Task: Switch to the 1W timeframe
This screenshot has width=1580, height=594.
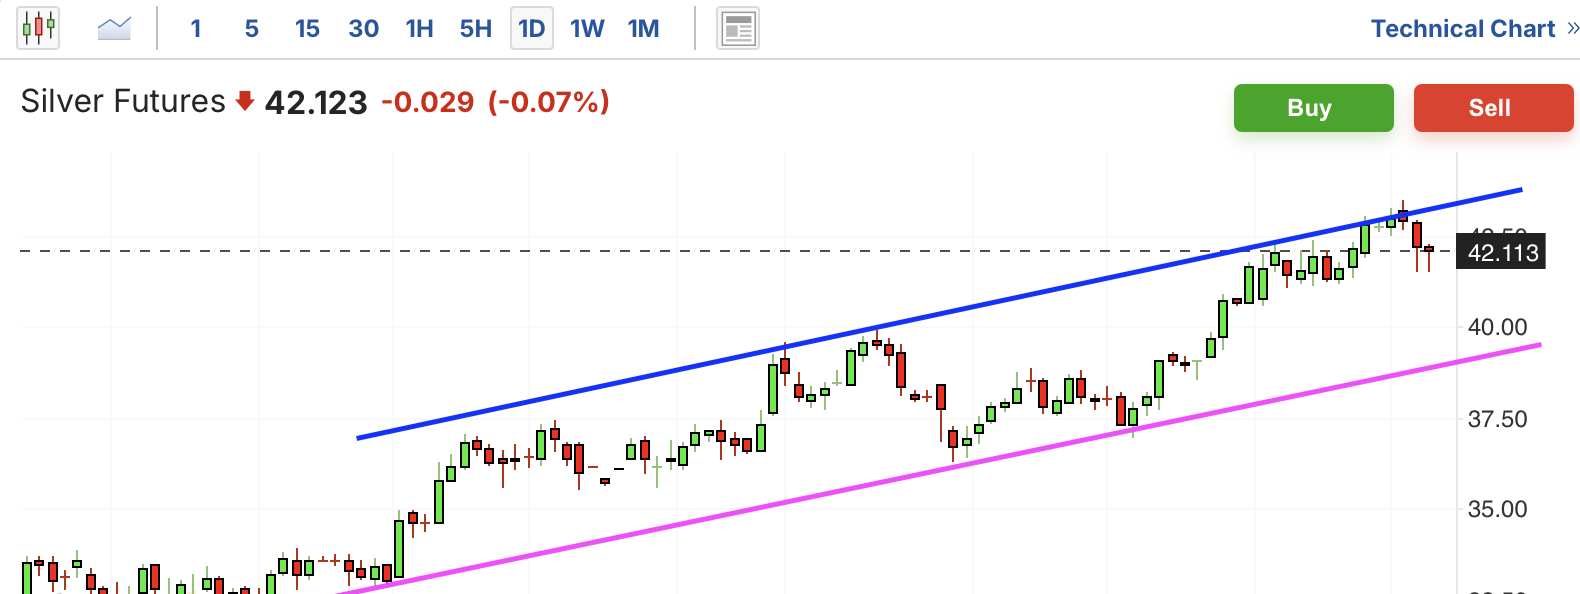Action: 587,29
